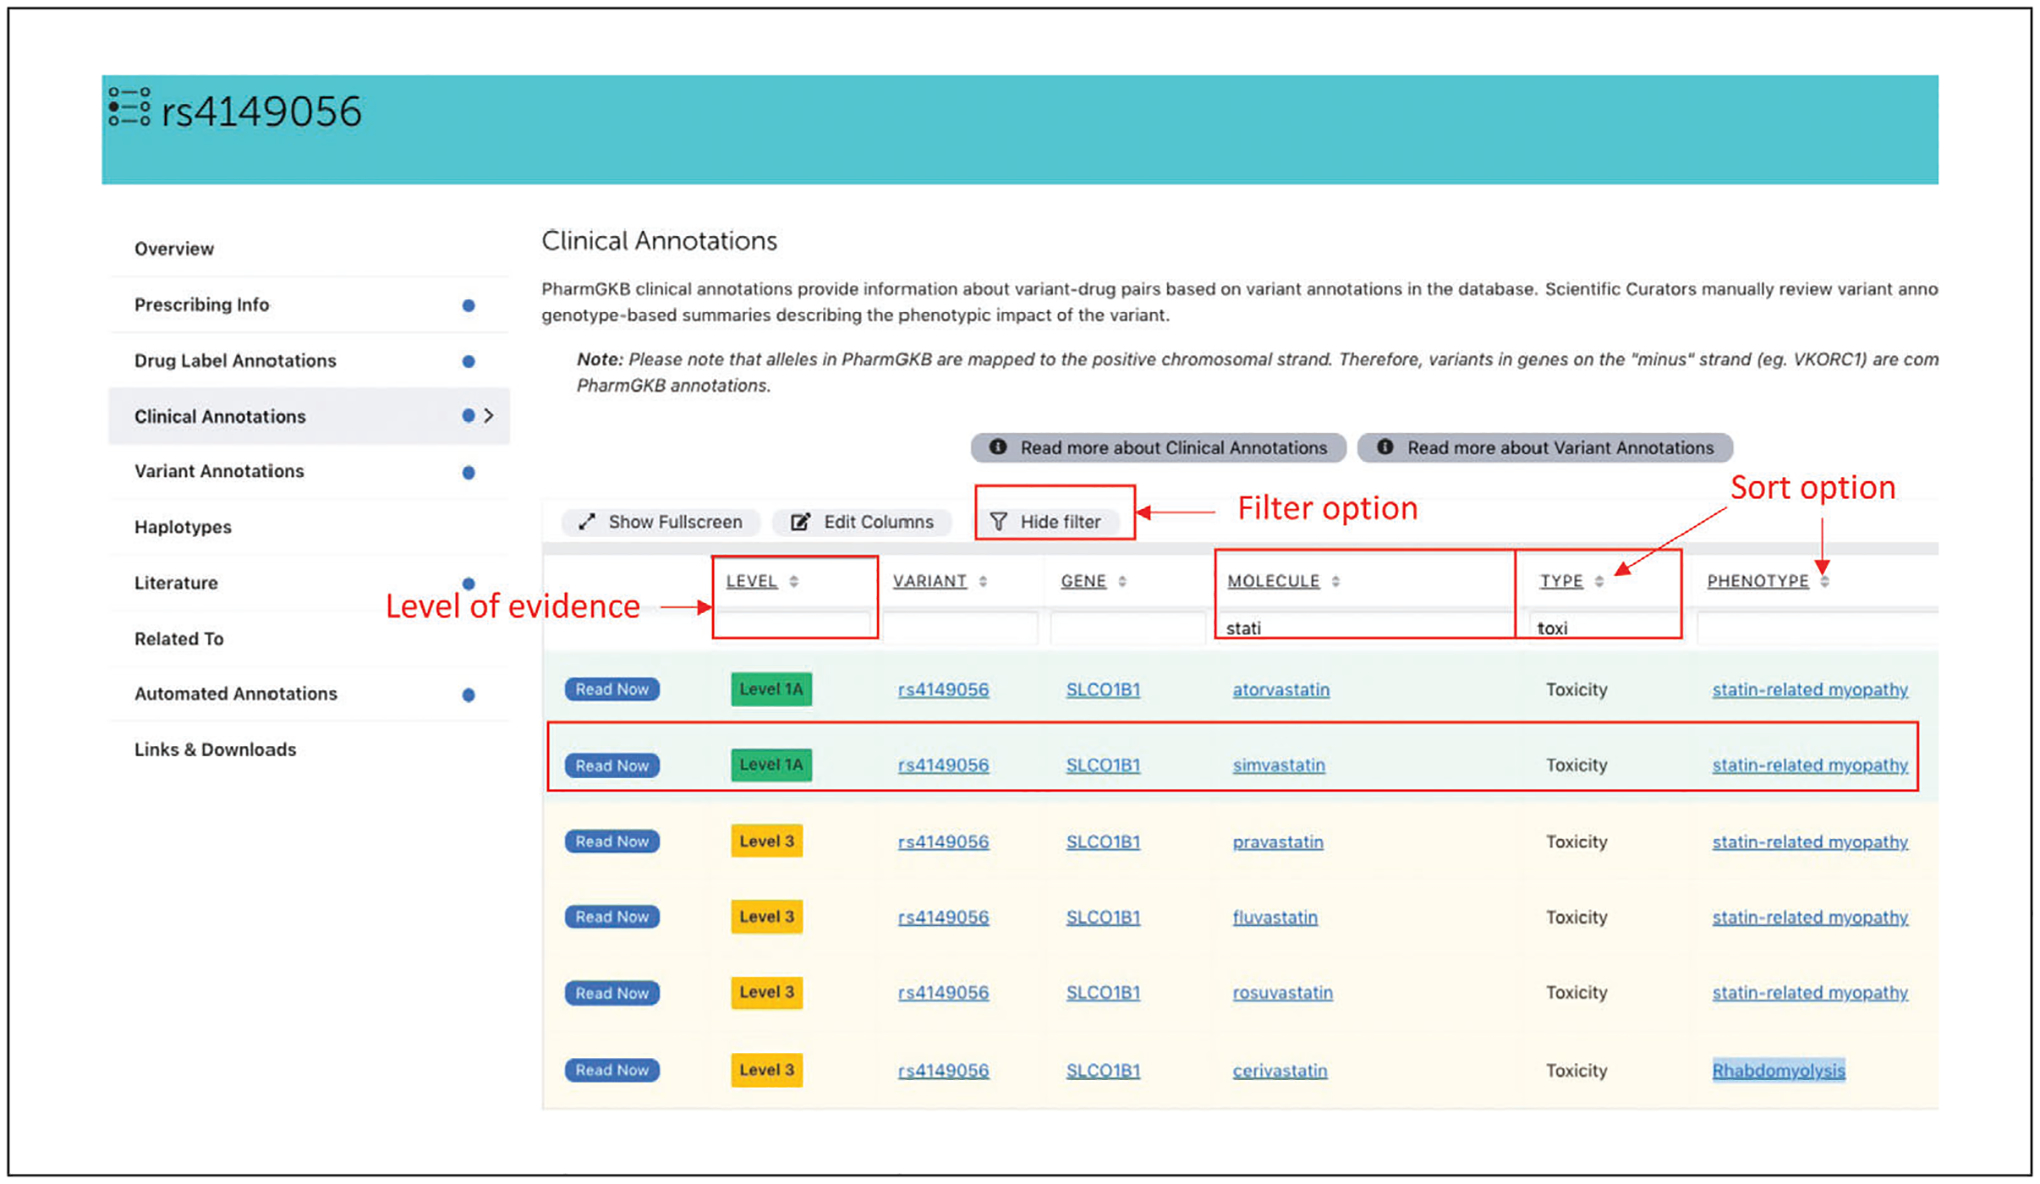Screen dimensions: 2040x1184
Task: Sort by PHENOTYPE column label
Action: pyautogui.click(x=1758, y=581)
